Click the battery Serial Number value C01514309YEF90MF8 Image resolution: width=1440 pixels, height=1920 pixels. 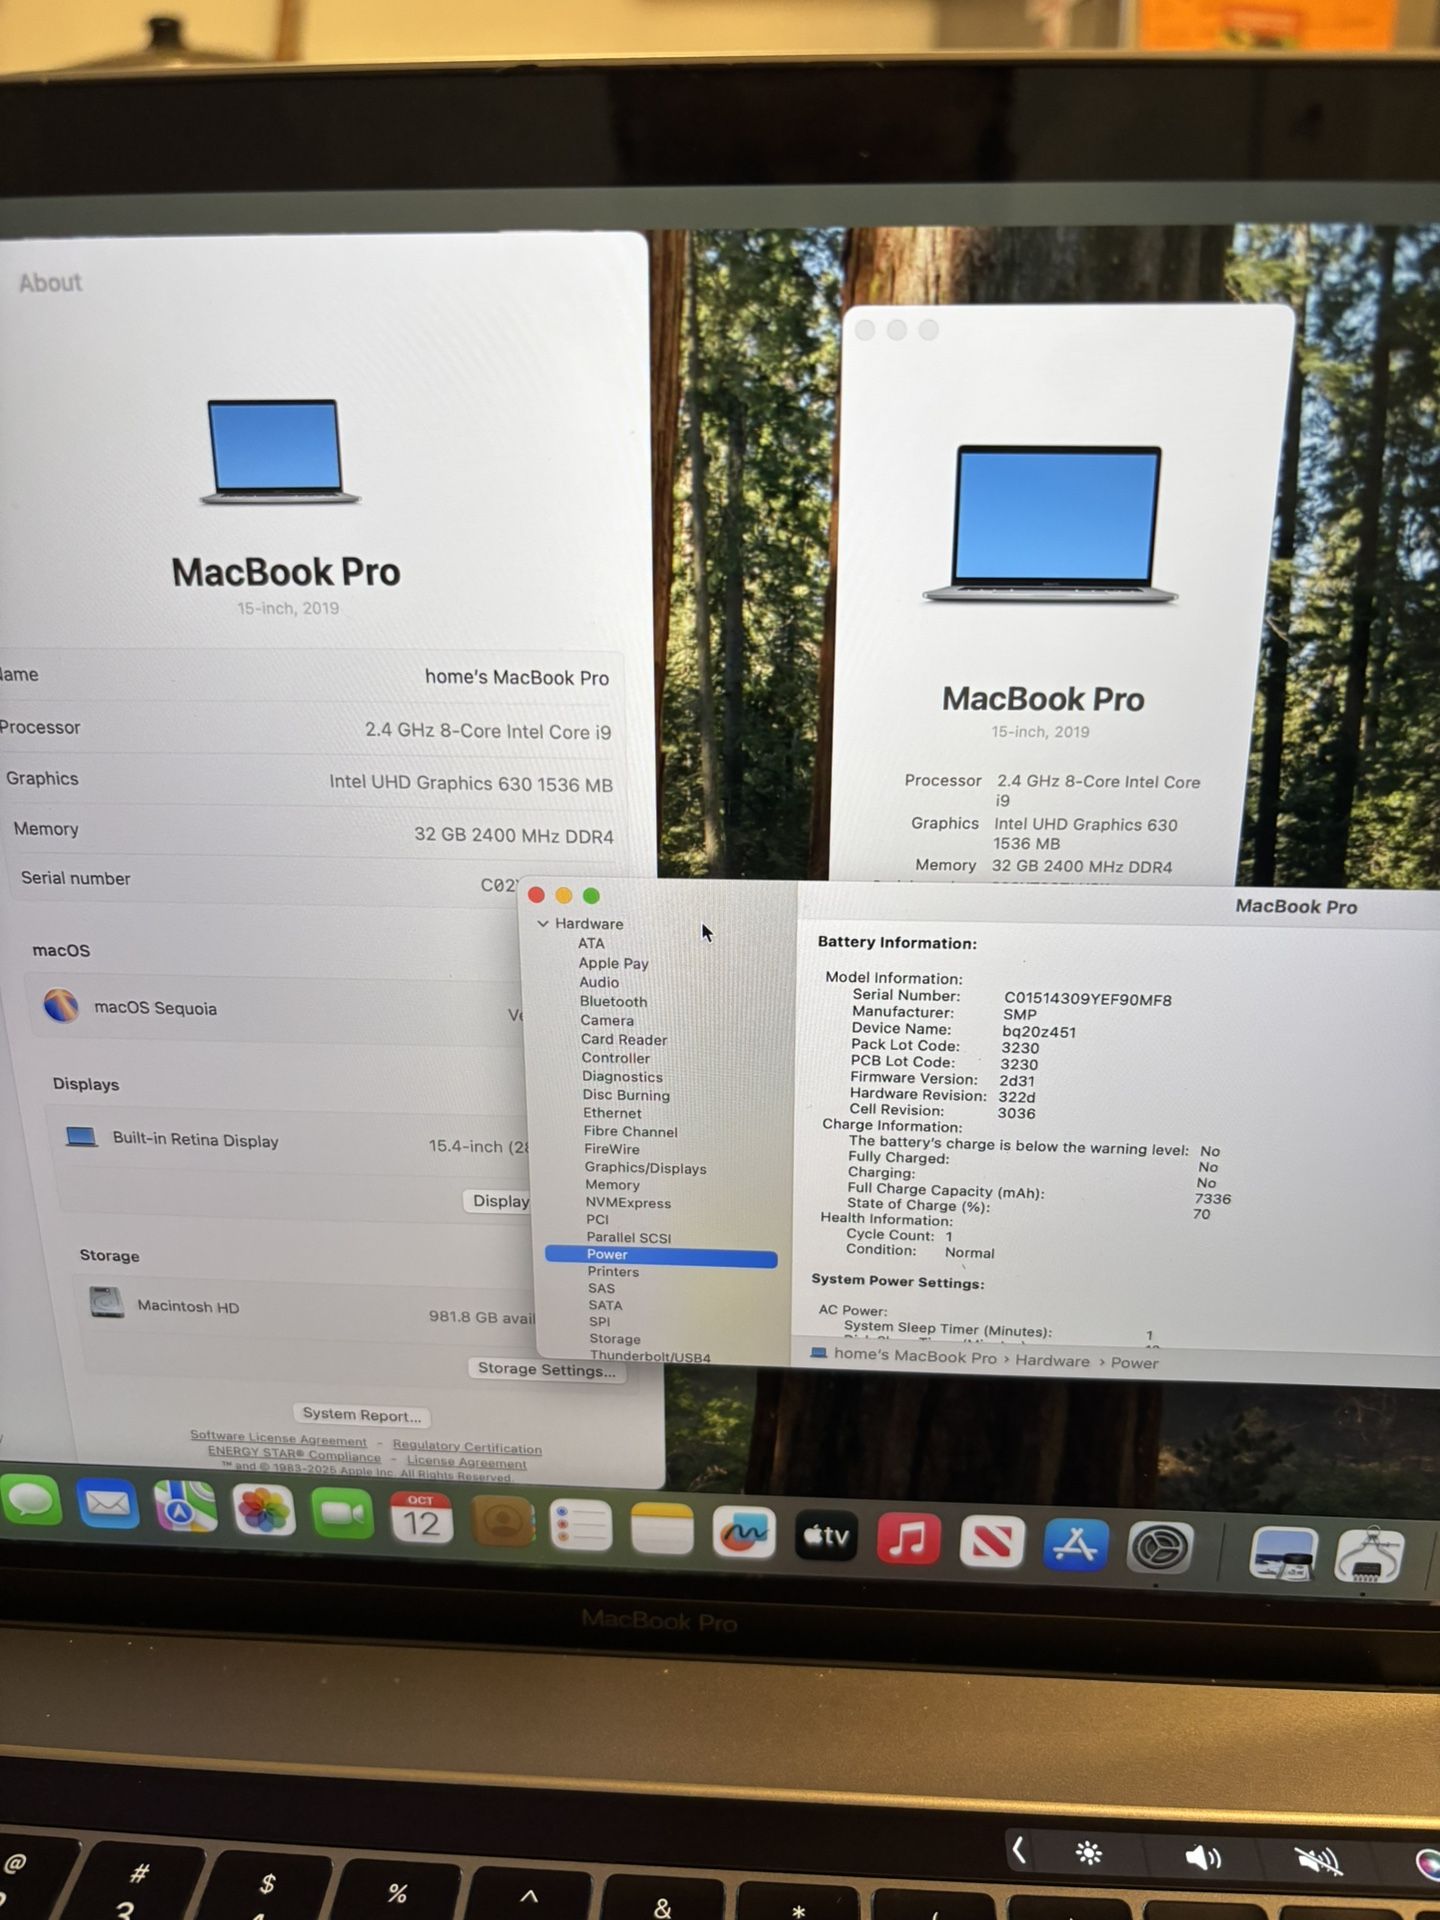pyautogui.click(x=1087, y=999)
